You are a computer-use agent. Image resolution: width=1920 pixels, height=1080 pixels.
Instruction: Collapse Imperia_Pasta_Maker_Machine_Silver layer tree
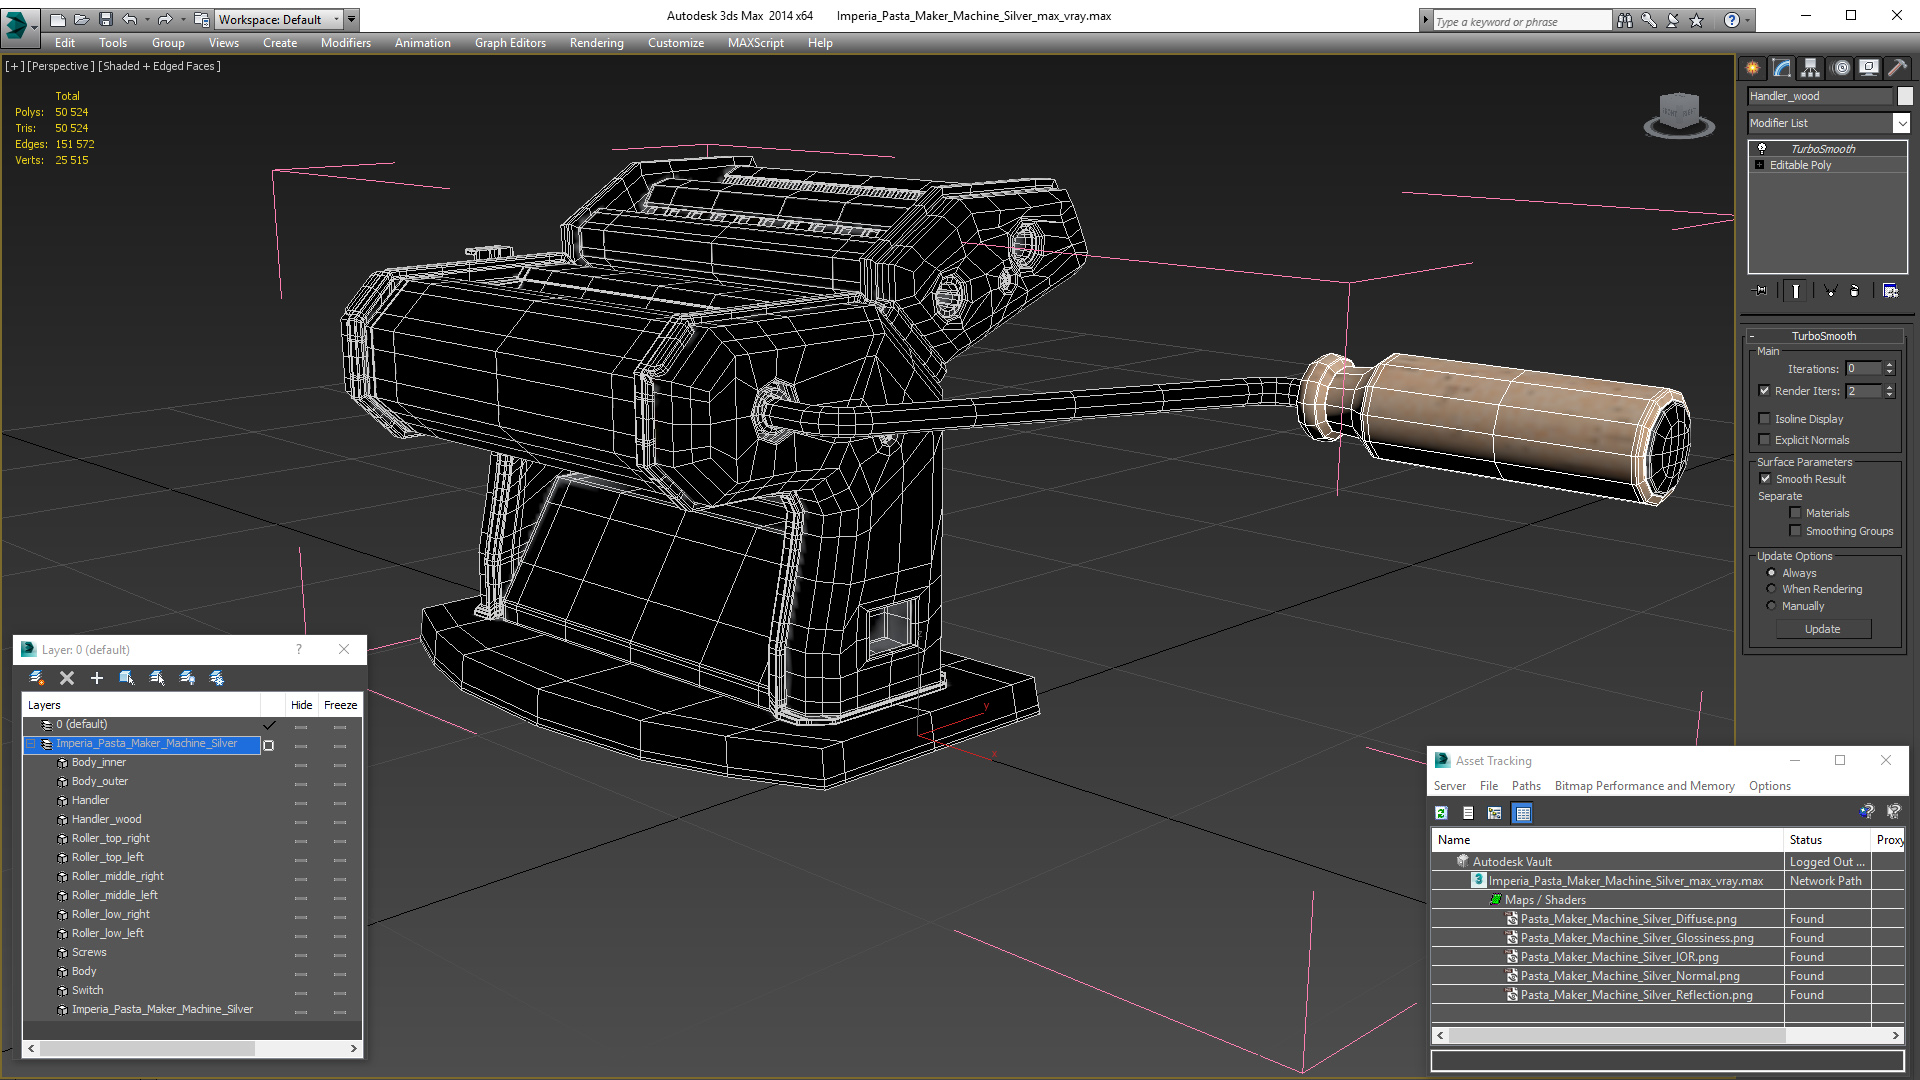[x=31, y=744]
